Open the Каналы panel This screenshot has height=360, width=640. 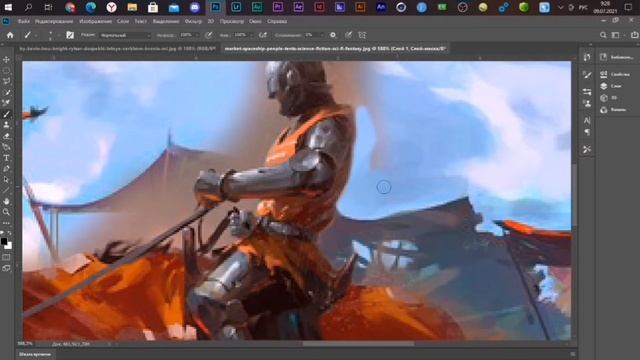(x=613, y=110)
